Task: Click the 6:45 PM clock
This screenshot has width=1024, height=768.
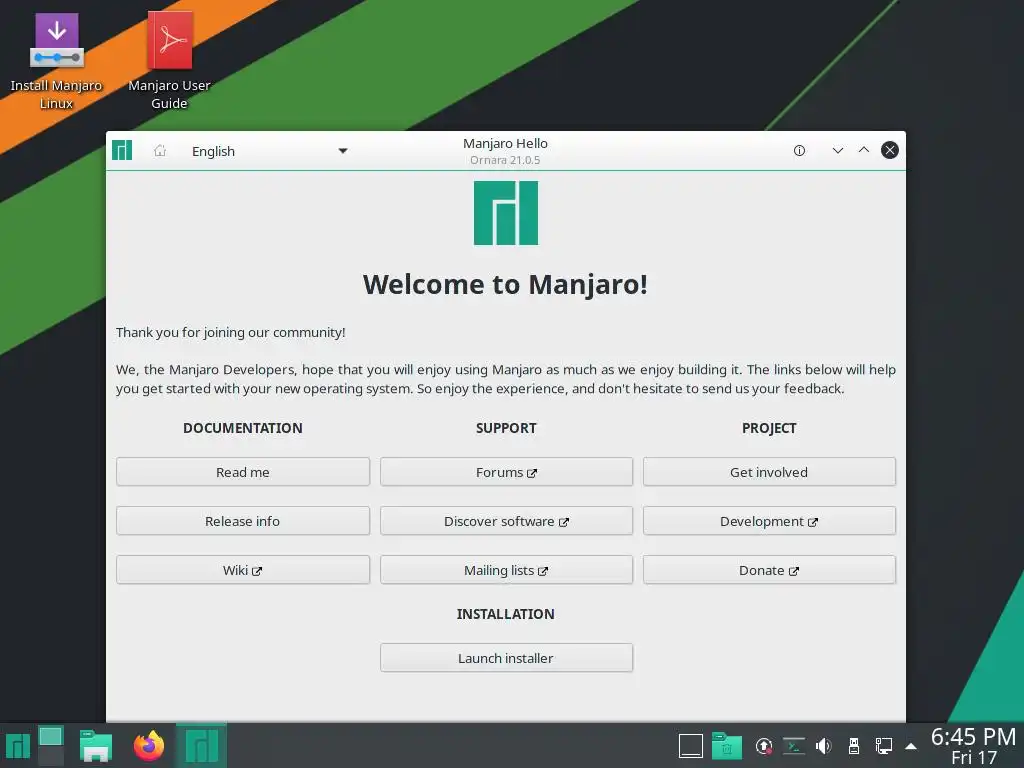Action: pyautogui.click(x=974, y=746)
